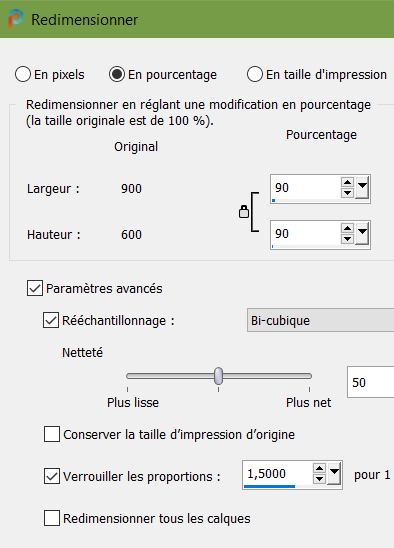
Task: Click the Netteté slider handle
Action: pos(219,376)
